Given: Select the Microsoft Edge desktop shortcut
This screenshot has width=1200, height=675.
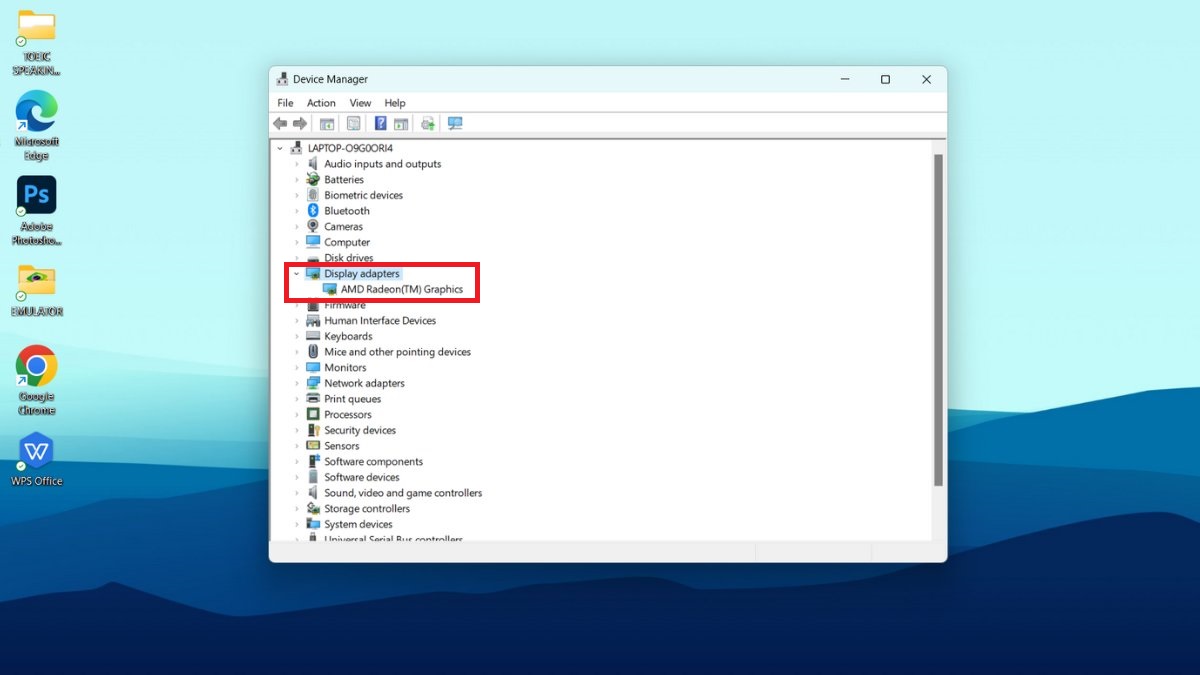Looking at the screenshot, I should click(x=36, y=112).
